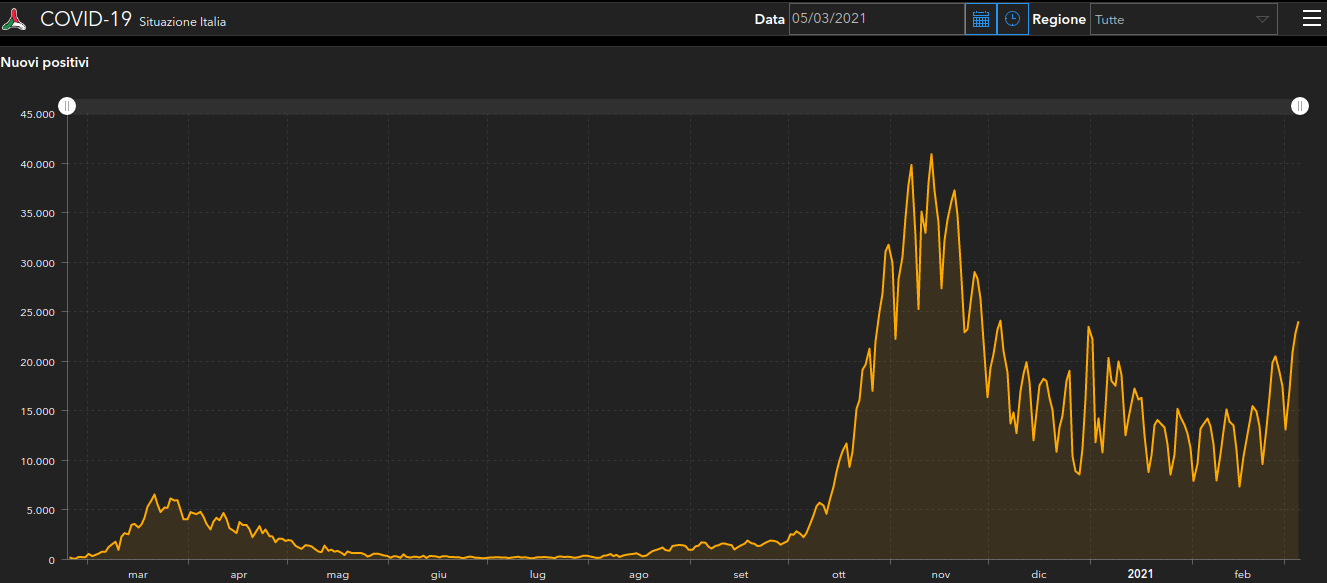Screen dimensions: 1327x583
Task: Click the Italy tricolor logo icon
Action: [15, 19]
